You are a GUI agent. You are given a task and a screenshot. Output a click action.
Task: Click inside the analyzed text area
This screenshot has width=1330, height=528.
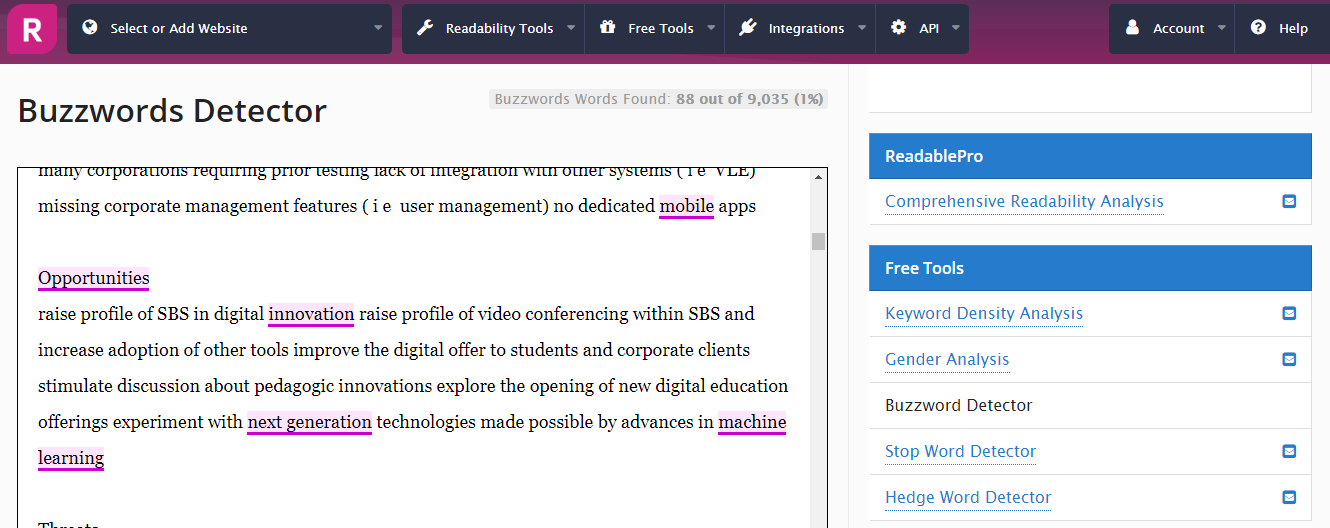click(414, 348)
